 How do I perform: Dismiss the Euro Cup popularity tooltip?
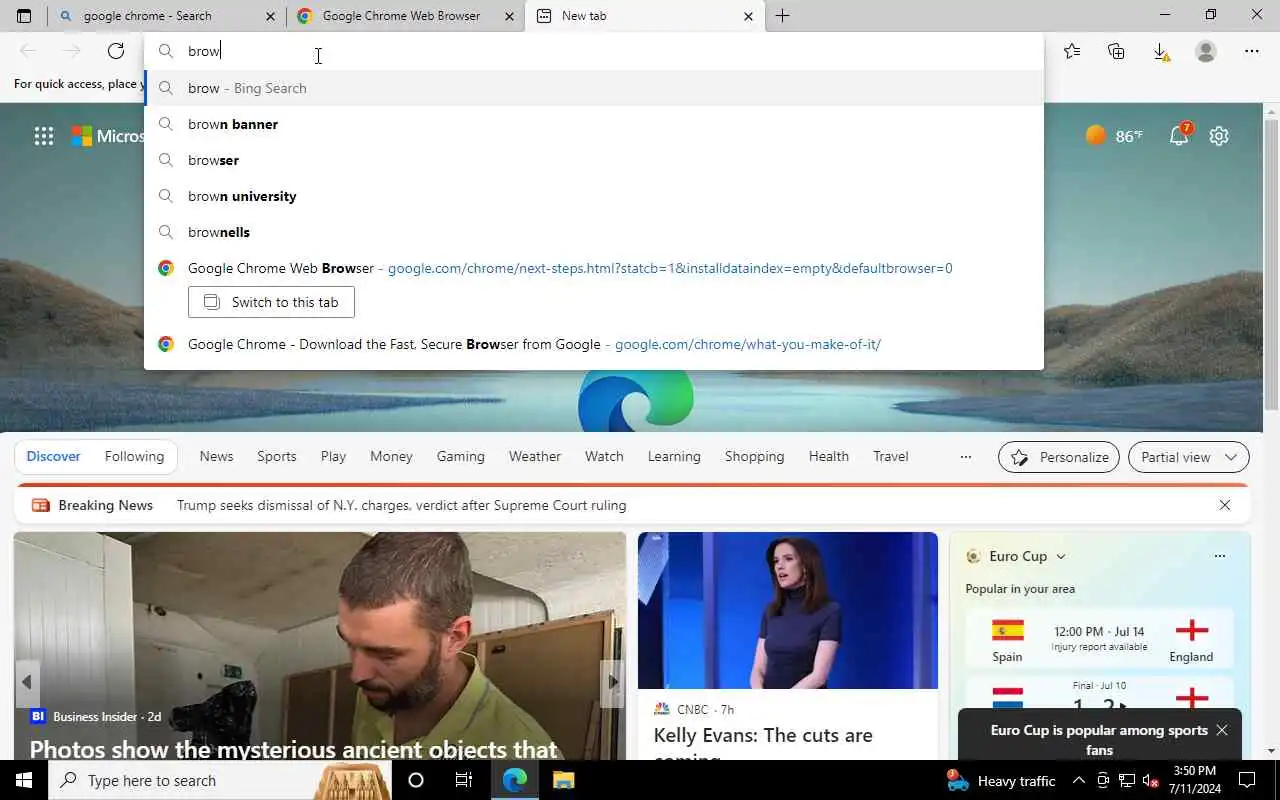click(1222, 730)
